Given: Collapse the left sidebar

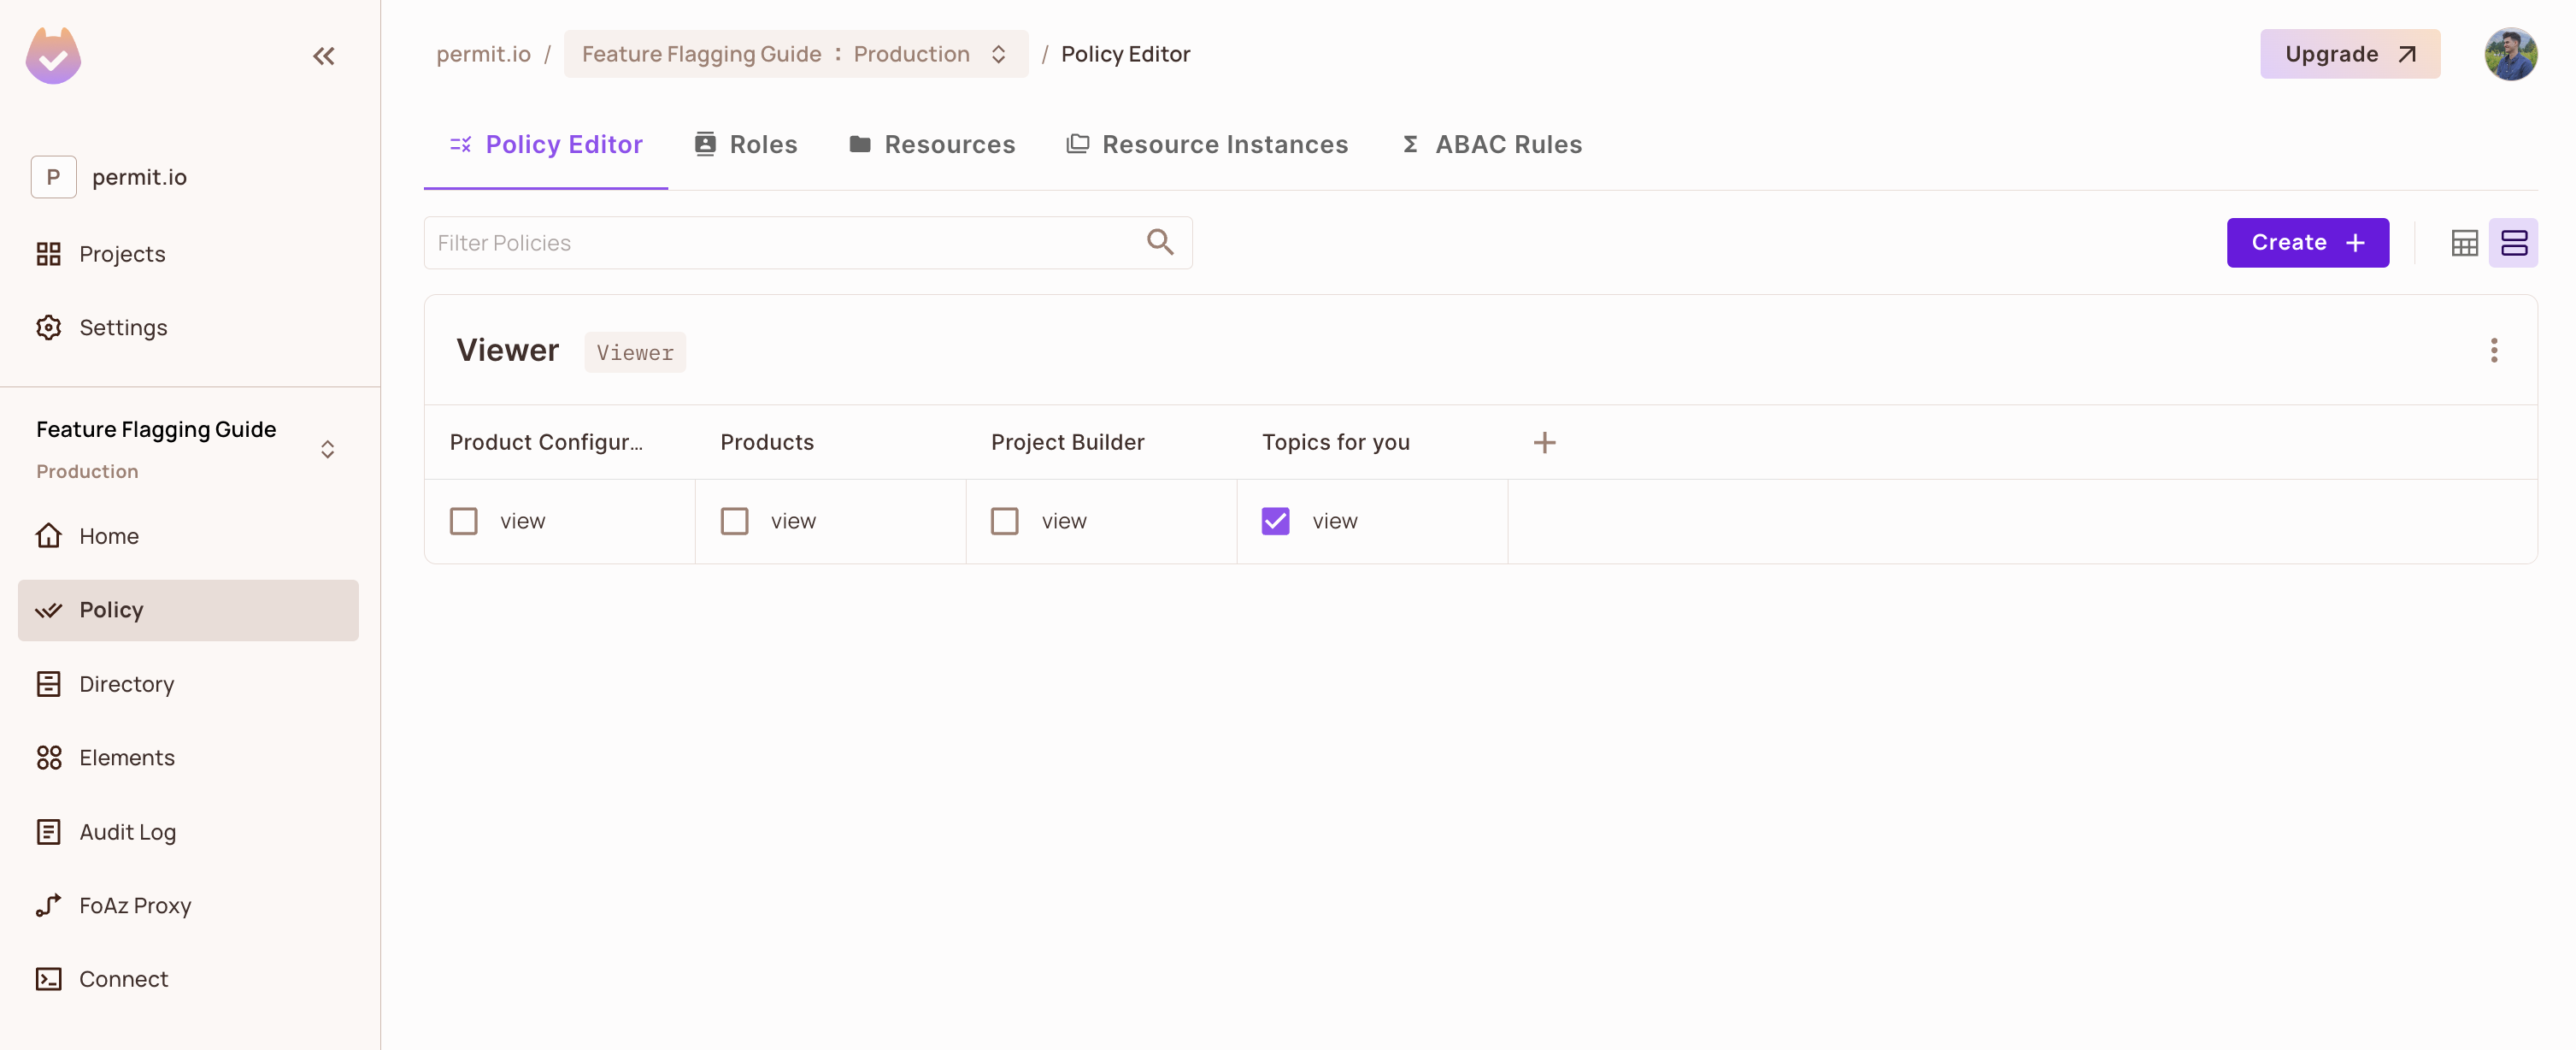Looking at the screenshot, I should [322, 56].
